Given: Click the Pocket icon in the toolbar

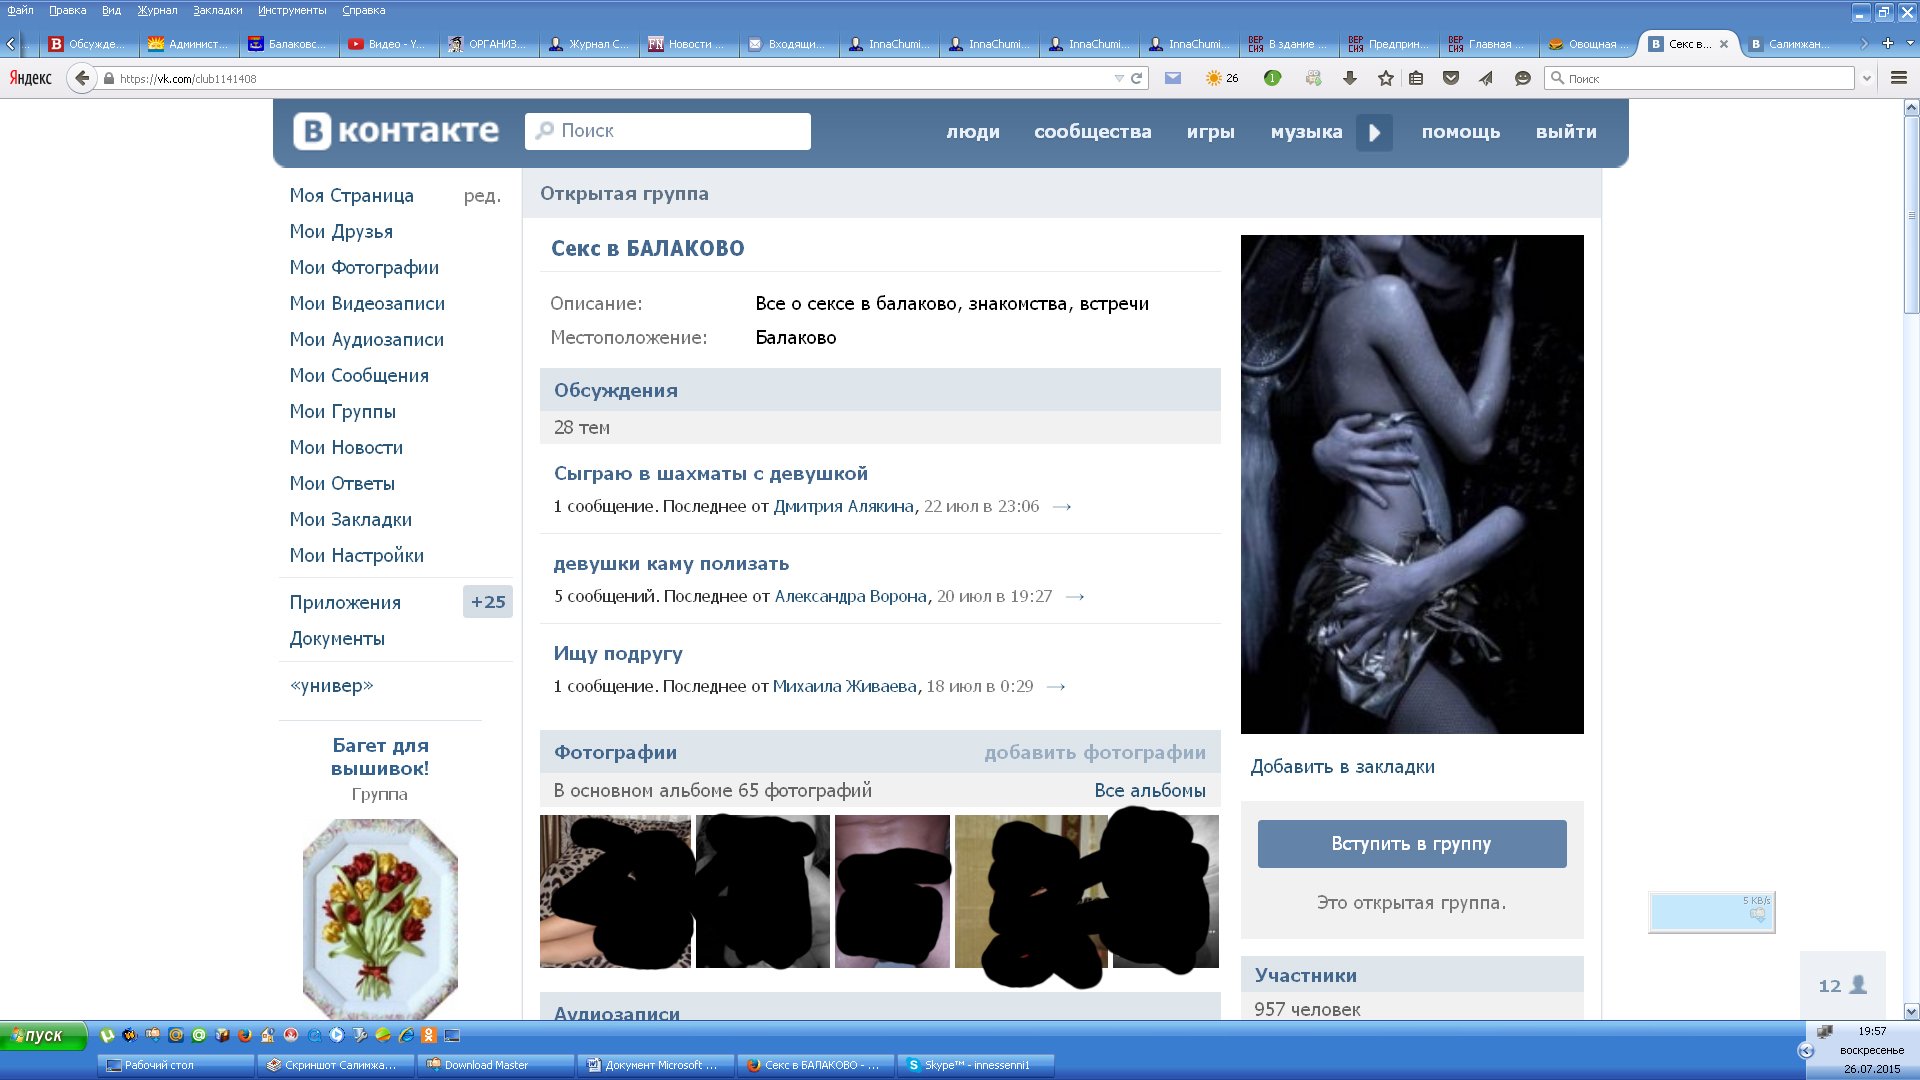Looking at the screenshot, I should (x=1450, y=78).
